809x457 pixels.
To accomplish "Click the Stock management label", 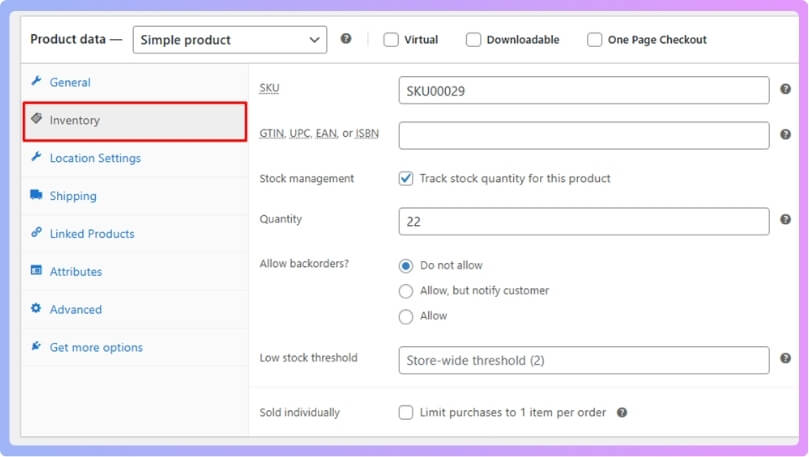I will (306, 178).
